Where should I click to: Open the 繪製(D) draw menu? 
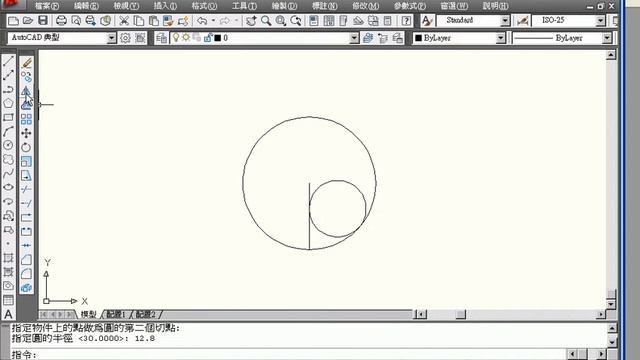click(x=284, y=6)
